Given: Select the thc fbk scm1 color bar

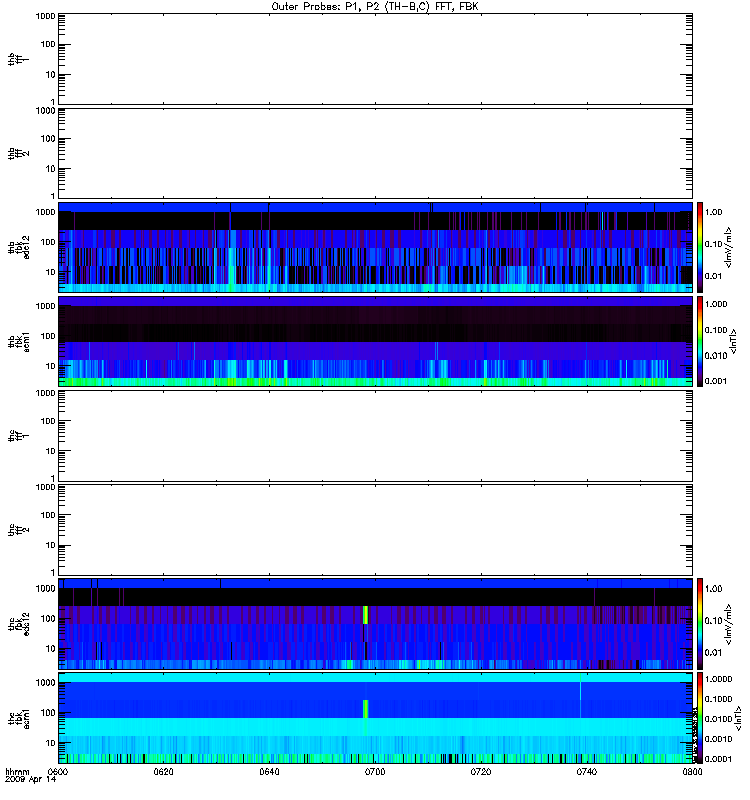Looking at the screenshot, I should coord(700,718).
